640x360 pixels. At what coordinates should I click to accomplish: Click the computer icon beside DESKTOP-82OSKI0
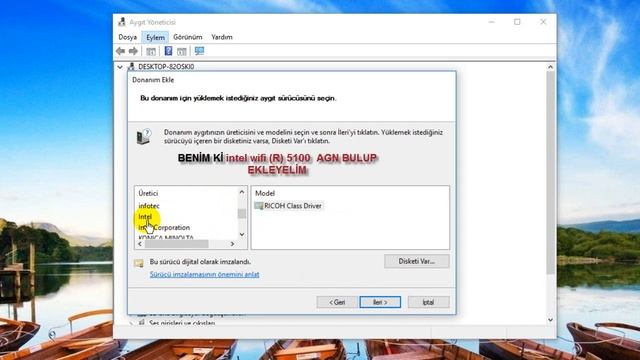coord(131,66)
